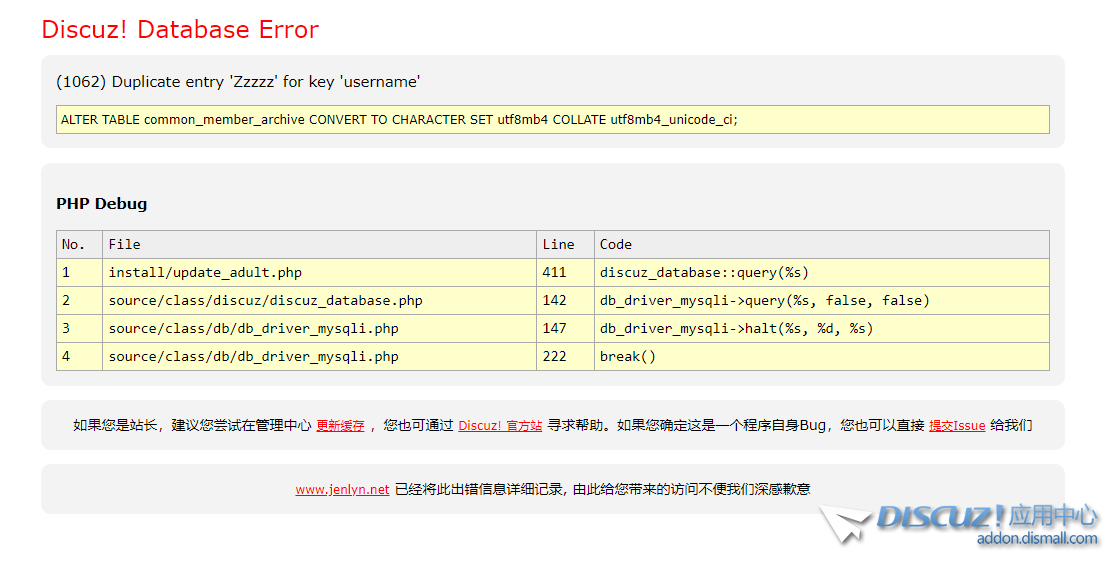Click db_driver_mysqli.php file cell in row 3
This screenshot has width=1116, height=564.
[320, 328]
